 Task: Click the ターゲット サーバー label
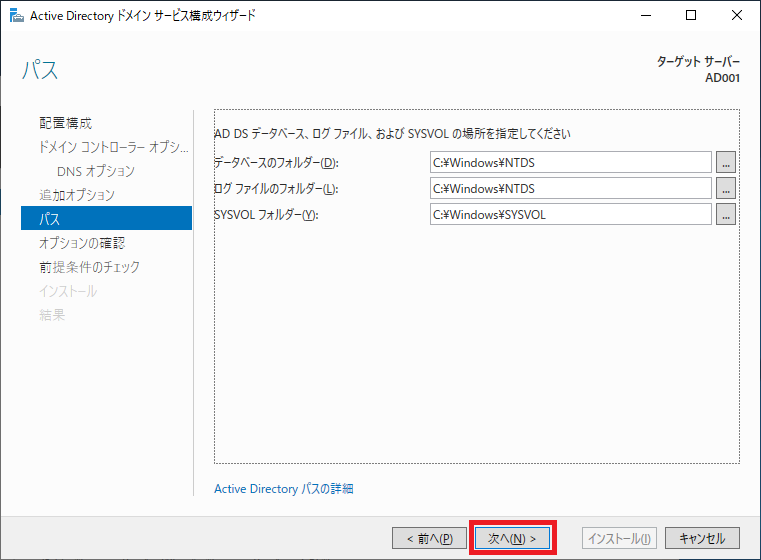[698, 62]
